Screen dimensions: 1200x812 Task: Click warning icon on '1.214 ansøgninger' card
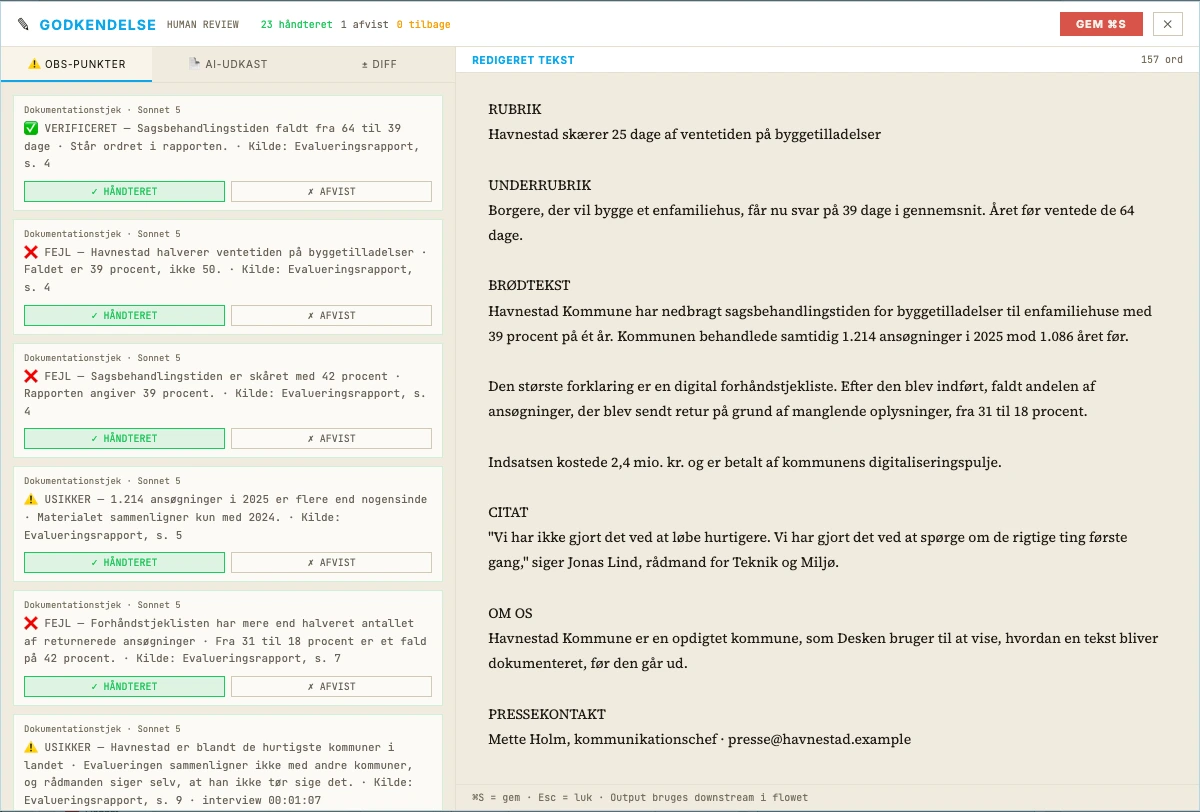click(x=31, y=499)
